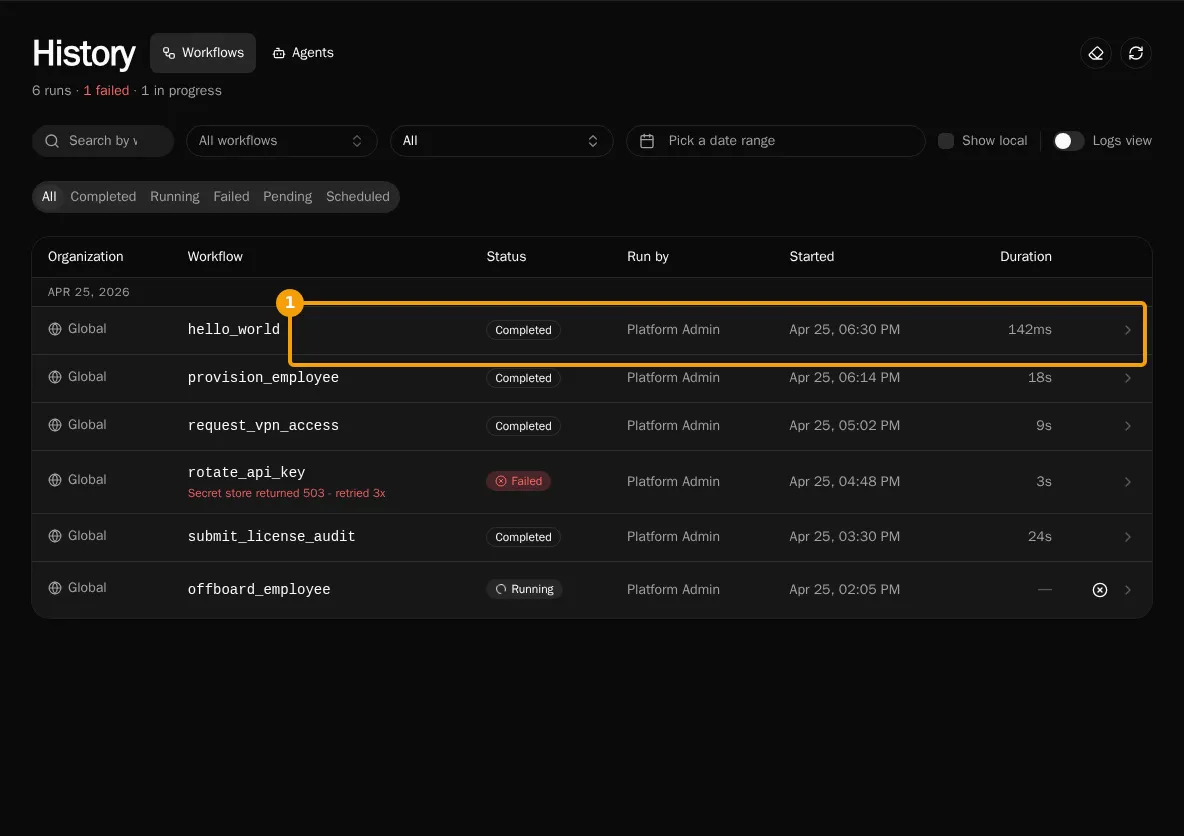The image size is (1184, 836).
Task: Click the refresh icon button
Action: [1136, 53]
